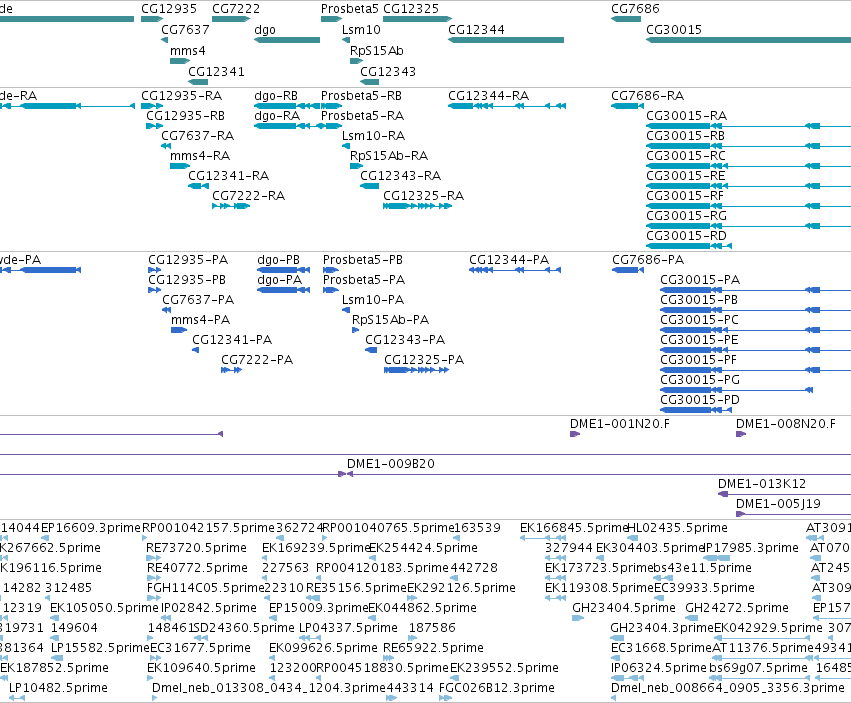Select the CG12341-PA protein label
The image size is (851, 703).
tap(232, 341)
